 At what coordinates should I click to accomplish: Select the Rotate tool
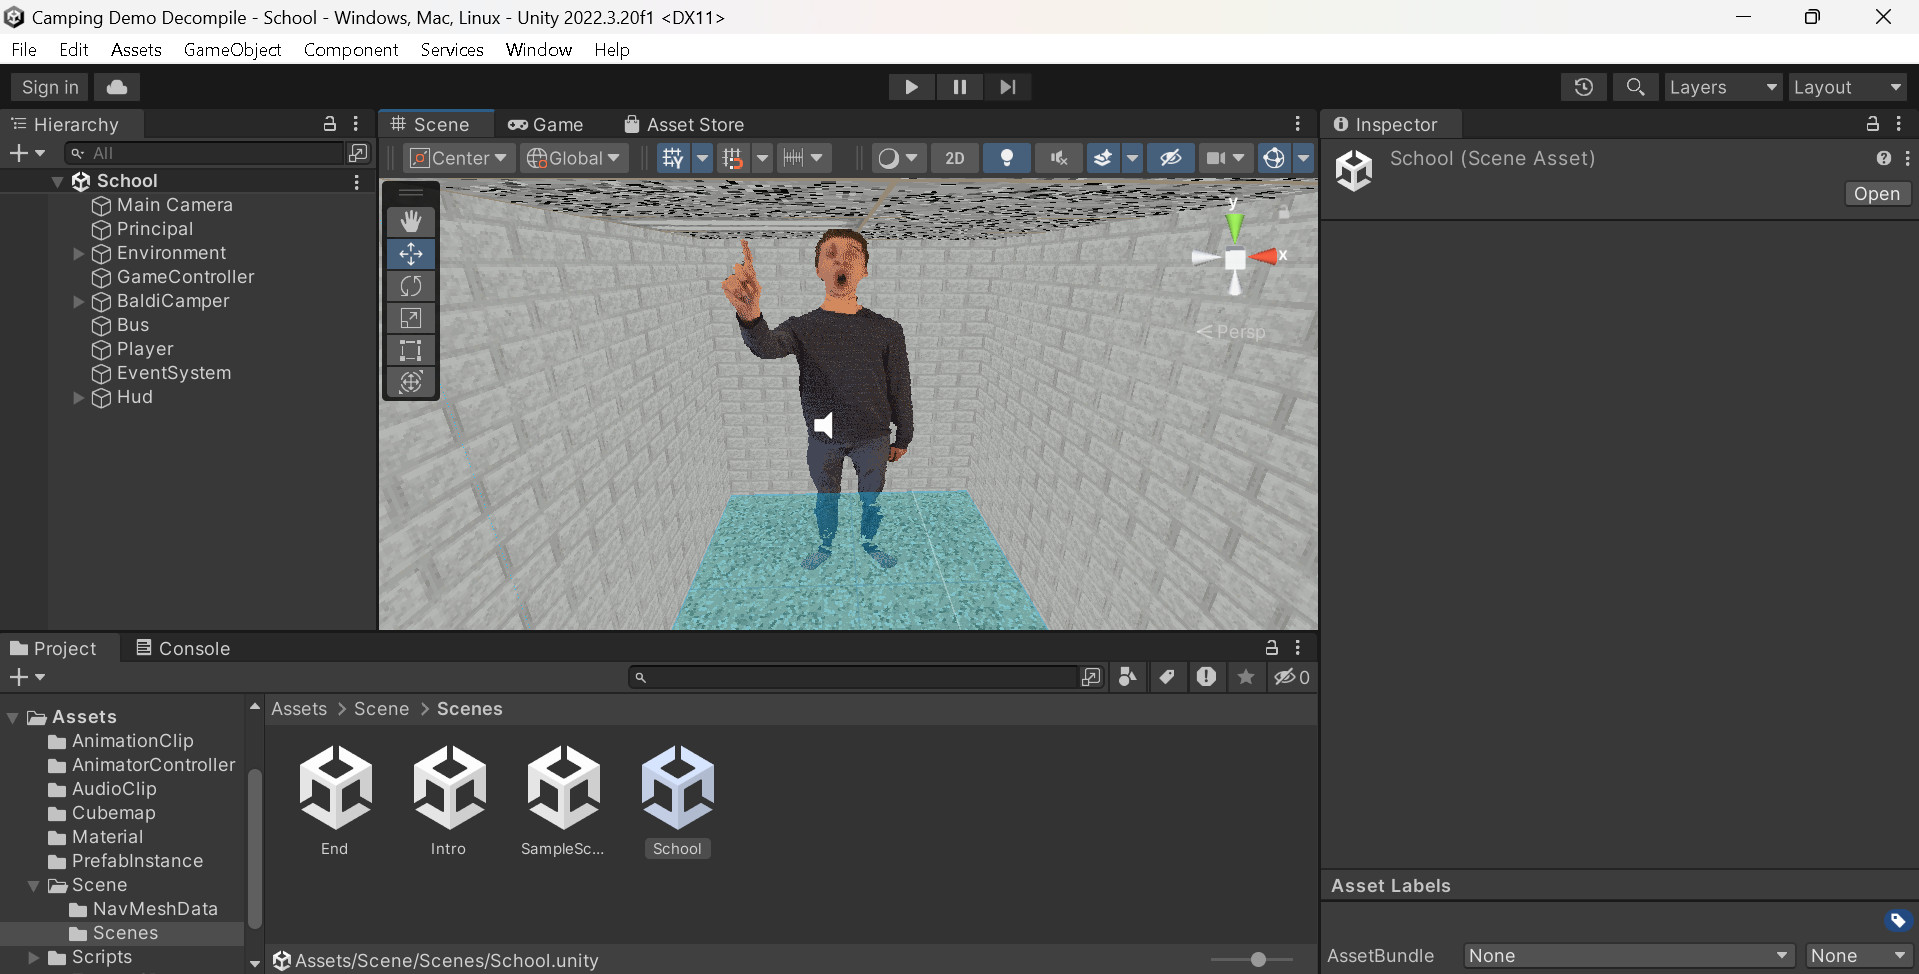tap(410, 286)
